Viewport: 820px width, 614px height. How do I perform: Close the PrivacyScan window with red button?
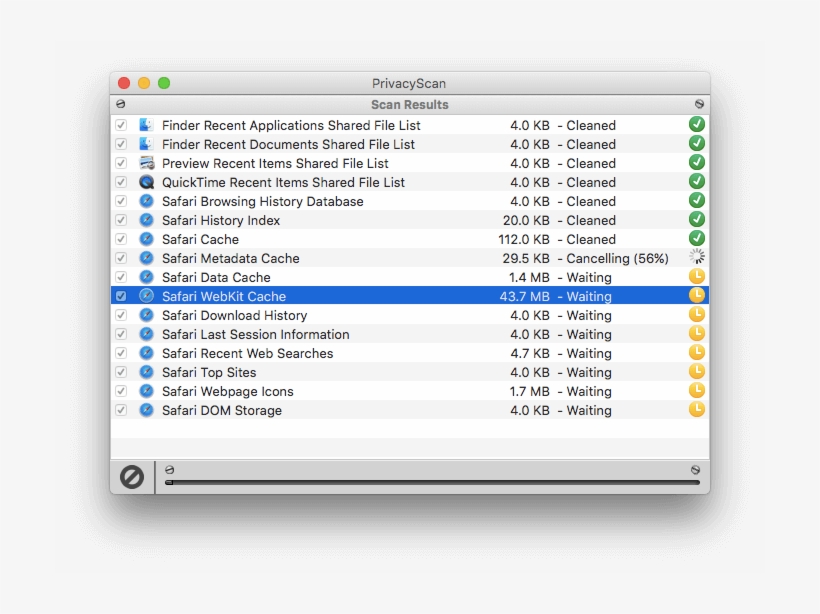click(x=124, y=83)
